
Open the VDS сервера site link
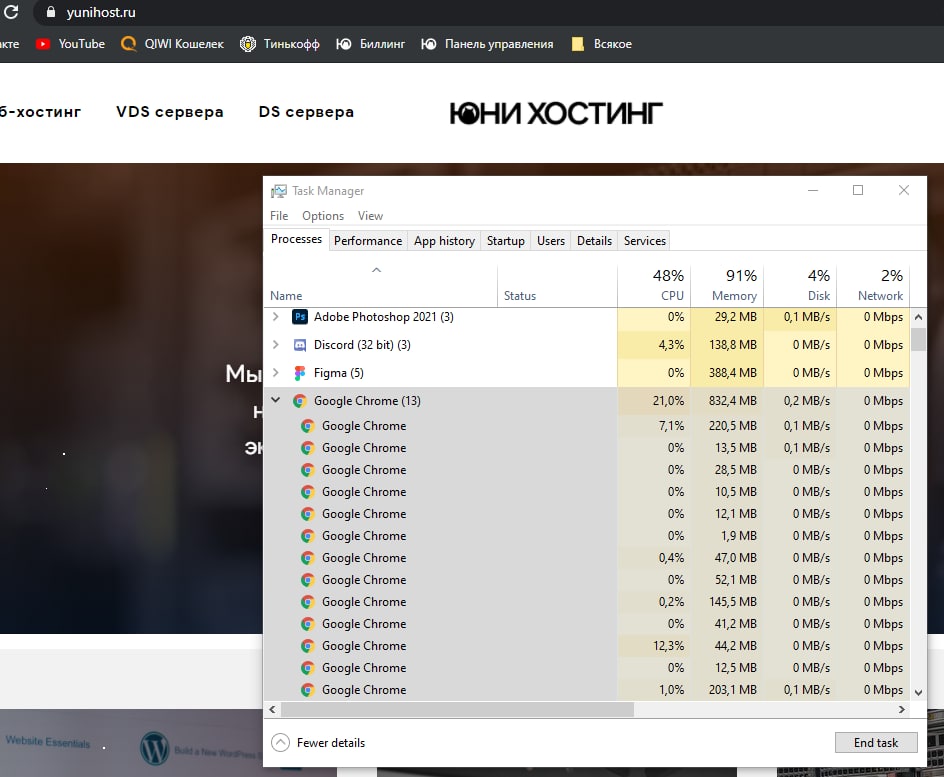[x=170, y=112]
